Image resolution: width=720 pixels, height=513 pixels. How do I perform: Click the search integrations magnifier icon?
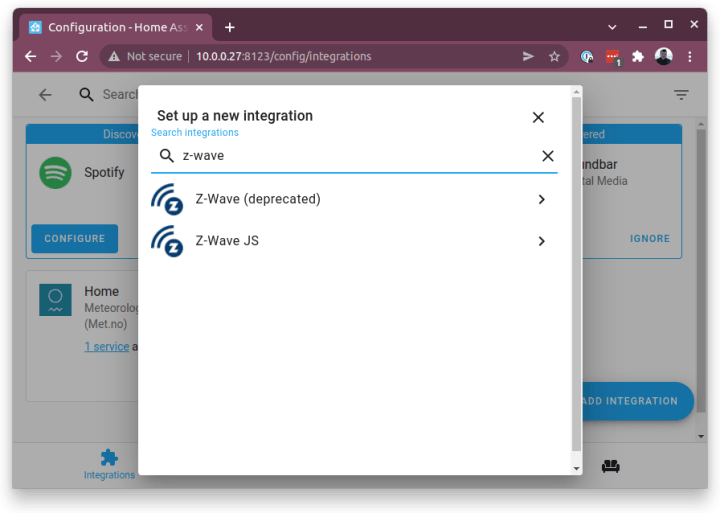[167, 156]
